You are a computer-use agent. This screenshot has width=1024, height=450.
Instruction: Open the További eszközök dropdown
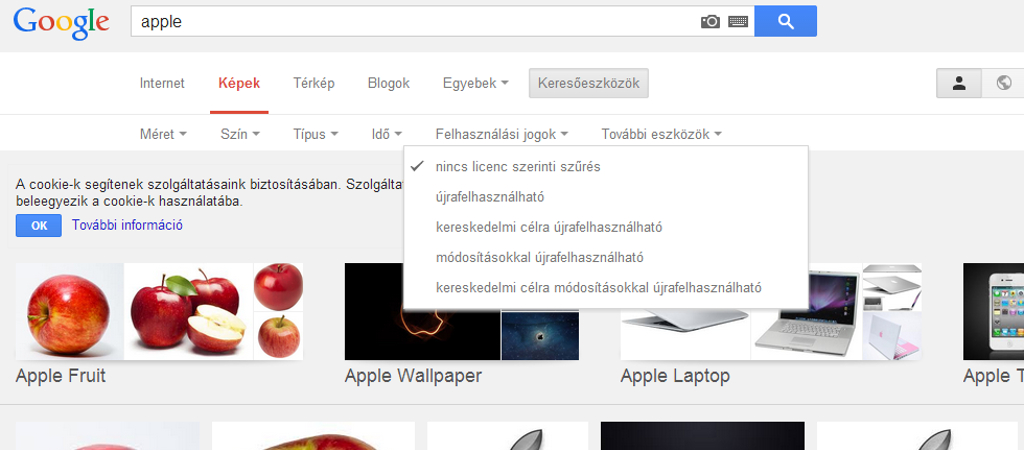tap(662, 135)
